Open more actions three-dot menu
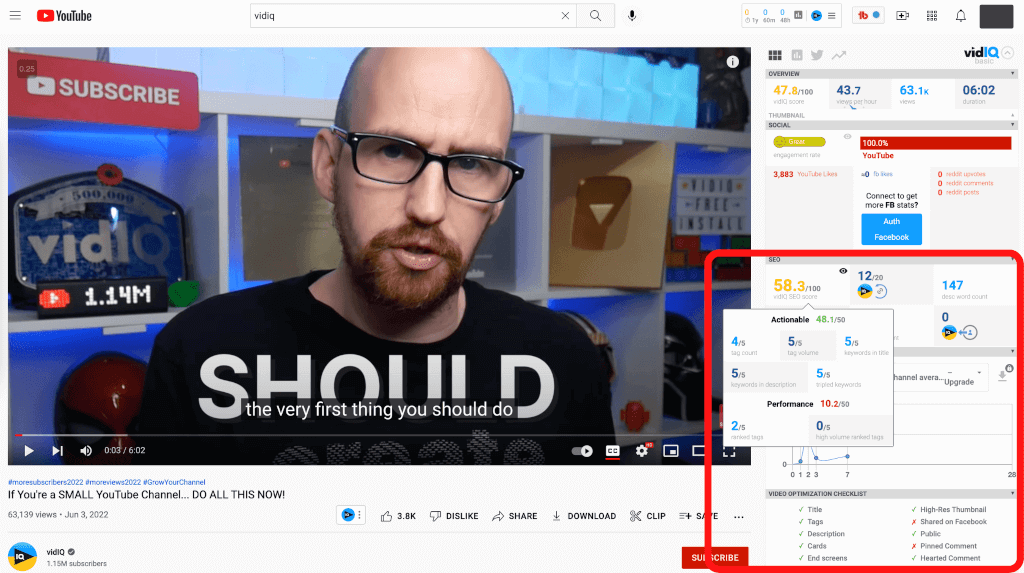Image resolution: width=1024 pixels, height=573 pixels. (x=739, y=517)
